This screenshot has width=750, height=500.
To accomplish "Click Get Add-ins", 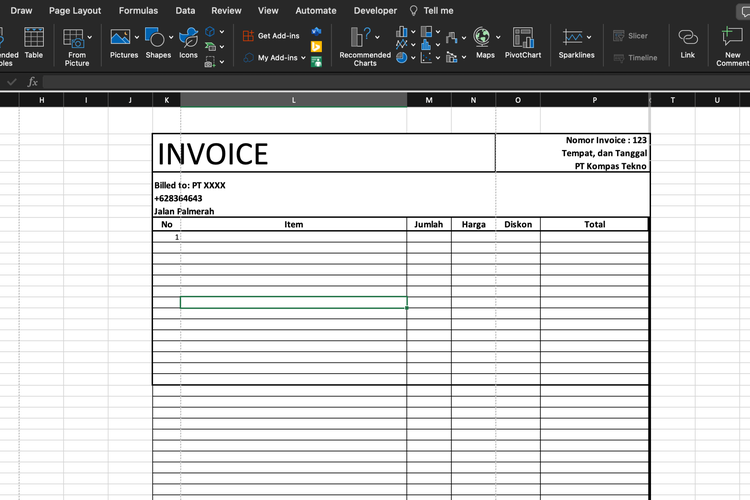I will click(x=271, y=36).
